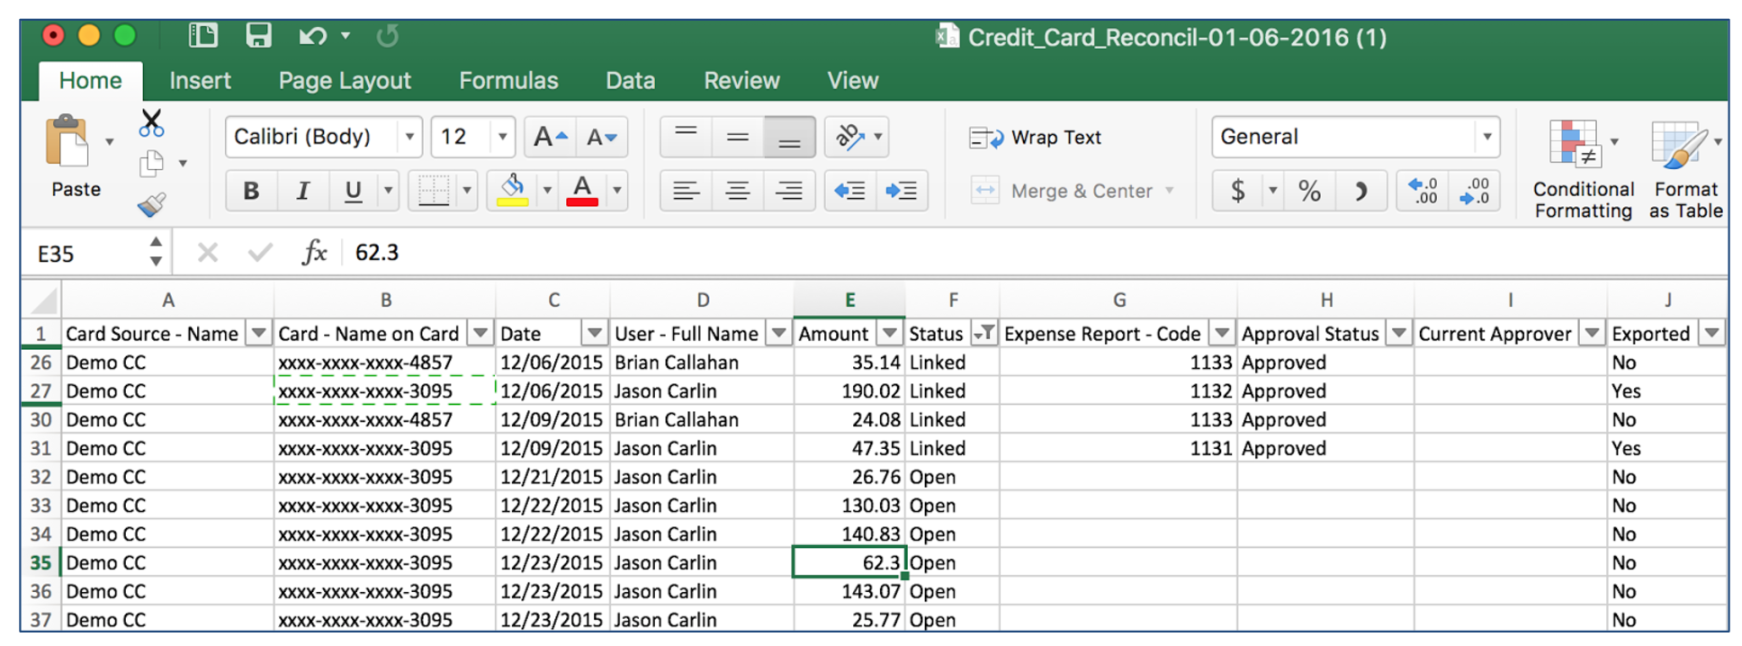Switch to the View tab
The image size is (1742, 646).
pos(853,81)
